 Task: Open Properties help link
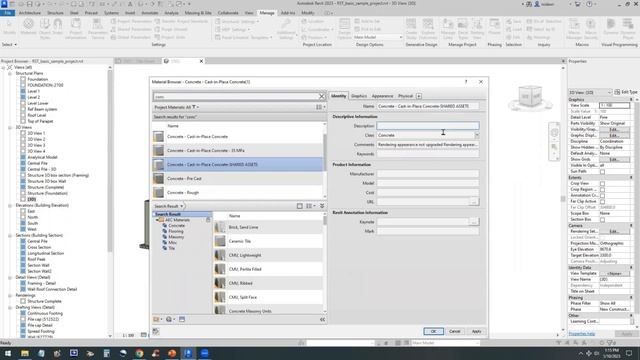point(582,334)
